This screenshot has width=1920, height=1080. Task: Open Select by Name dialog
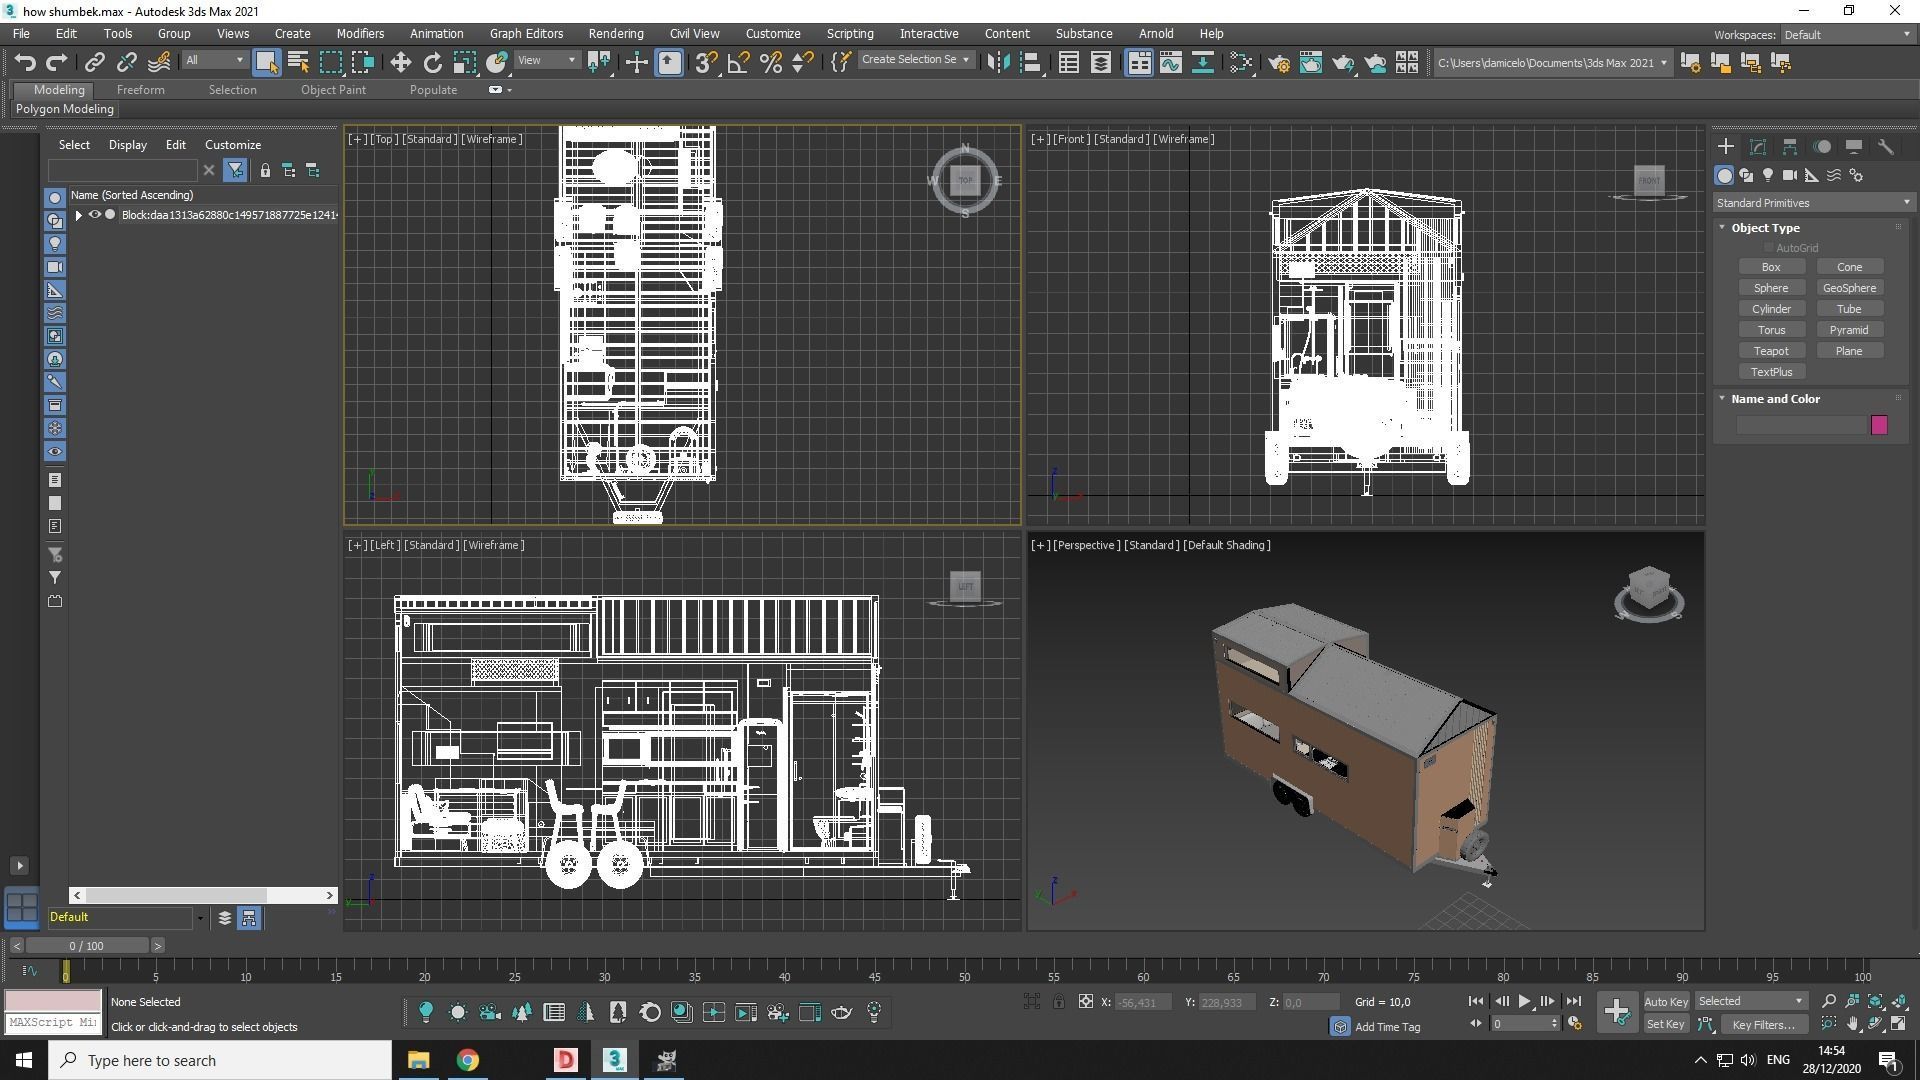point(298,63)
